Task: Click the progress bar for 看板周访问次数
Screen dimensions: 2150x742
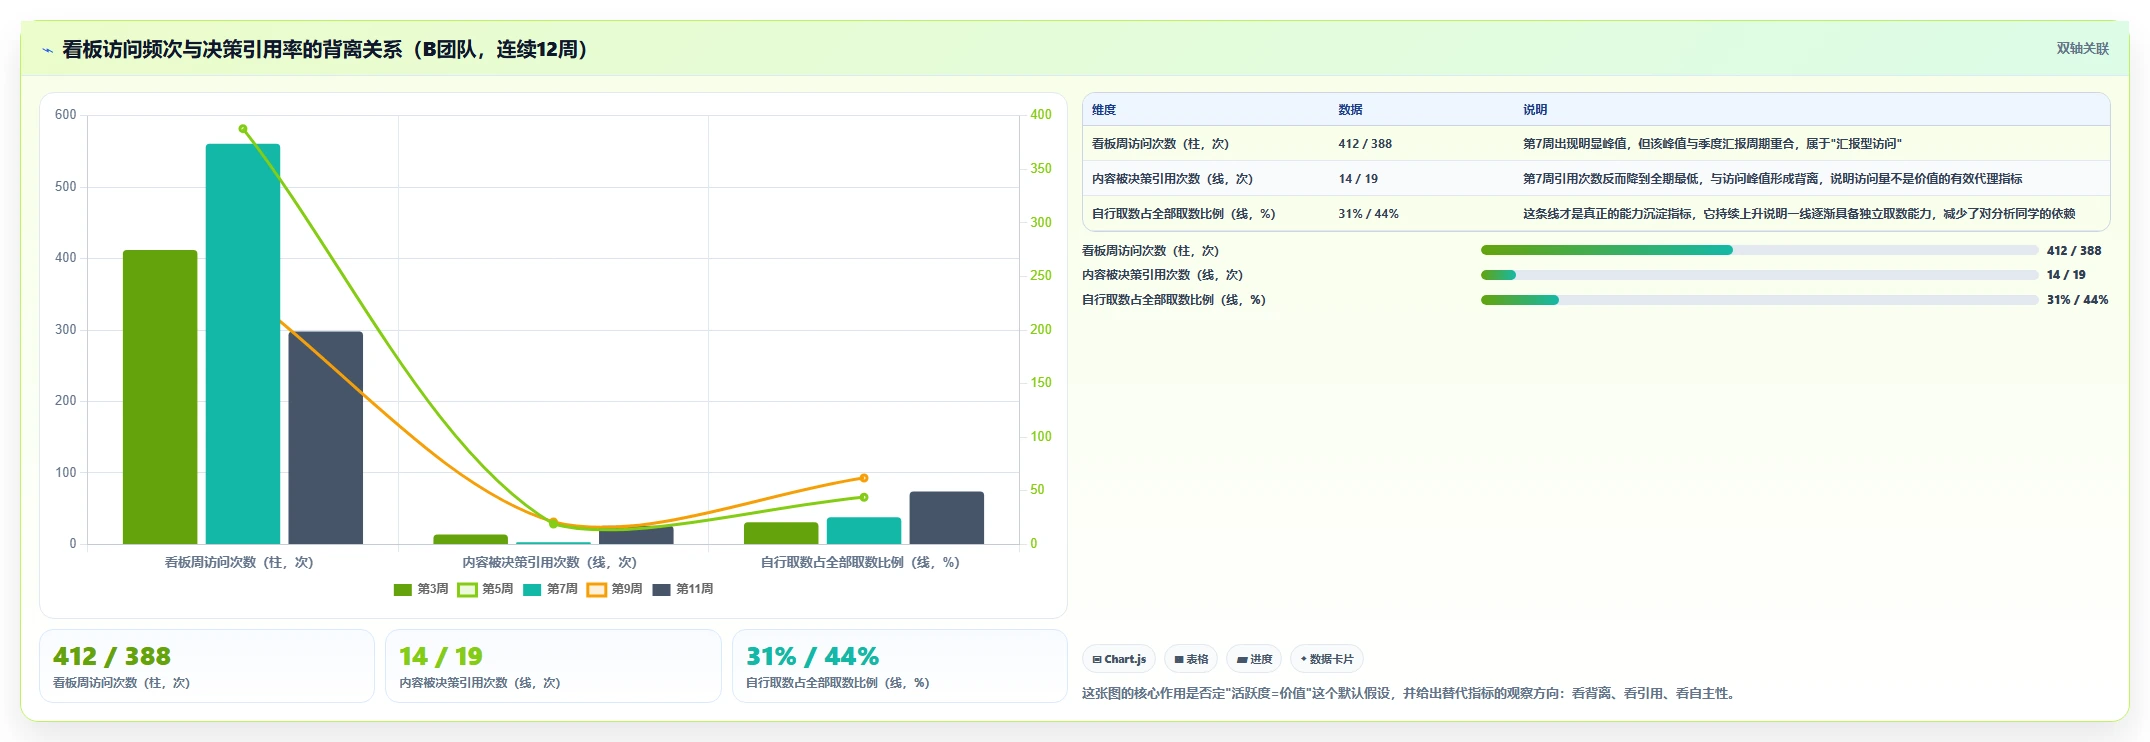Action: coord(1759,250)
